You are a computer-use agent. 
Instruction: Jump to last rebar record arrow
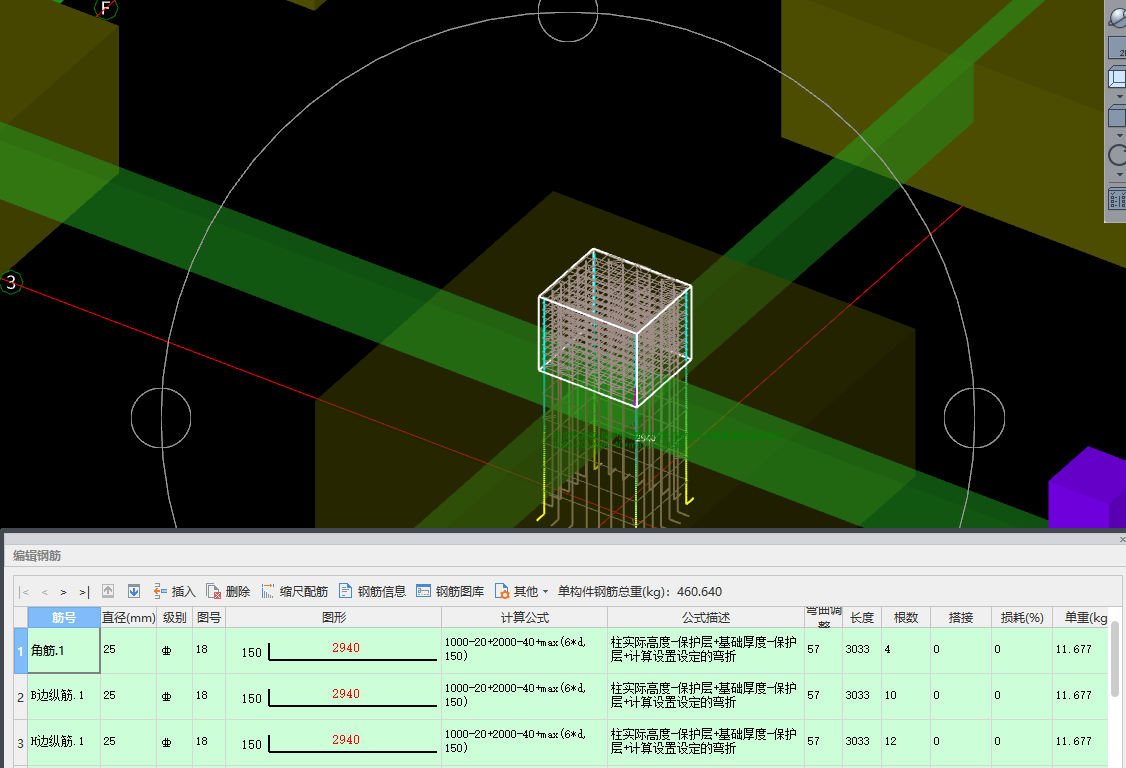(84, 593)
